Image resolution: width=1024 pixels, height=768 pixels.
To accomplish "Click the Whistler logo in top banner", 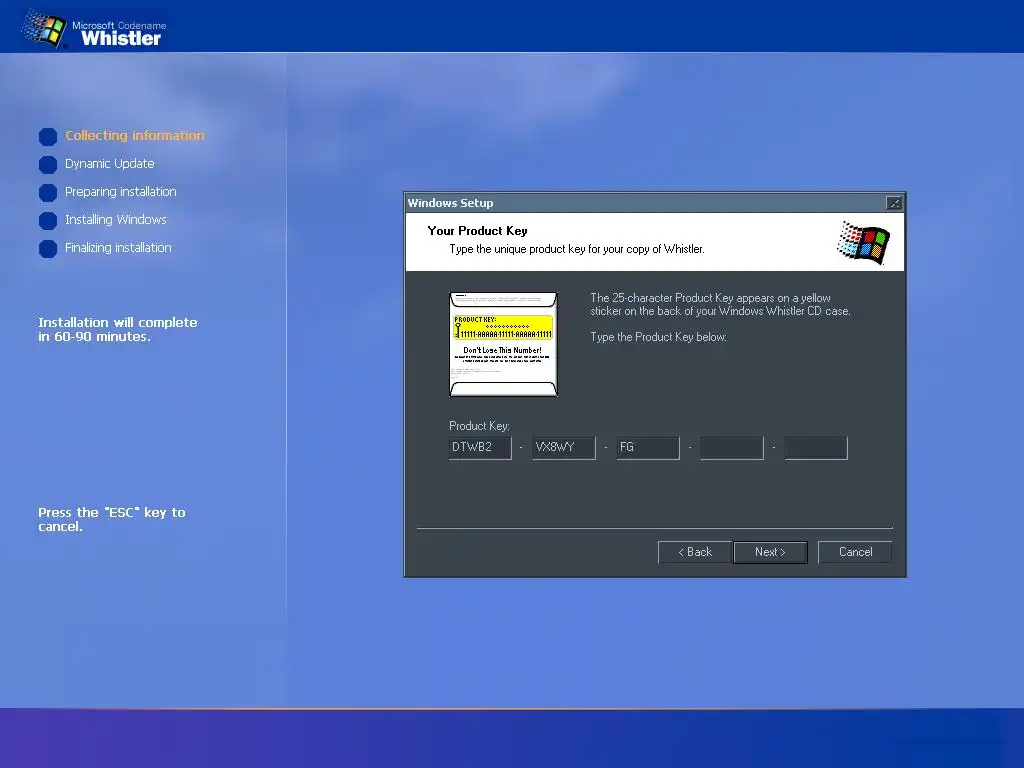I will click(x=94, y=29).
